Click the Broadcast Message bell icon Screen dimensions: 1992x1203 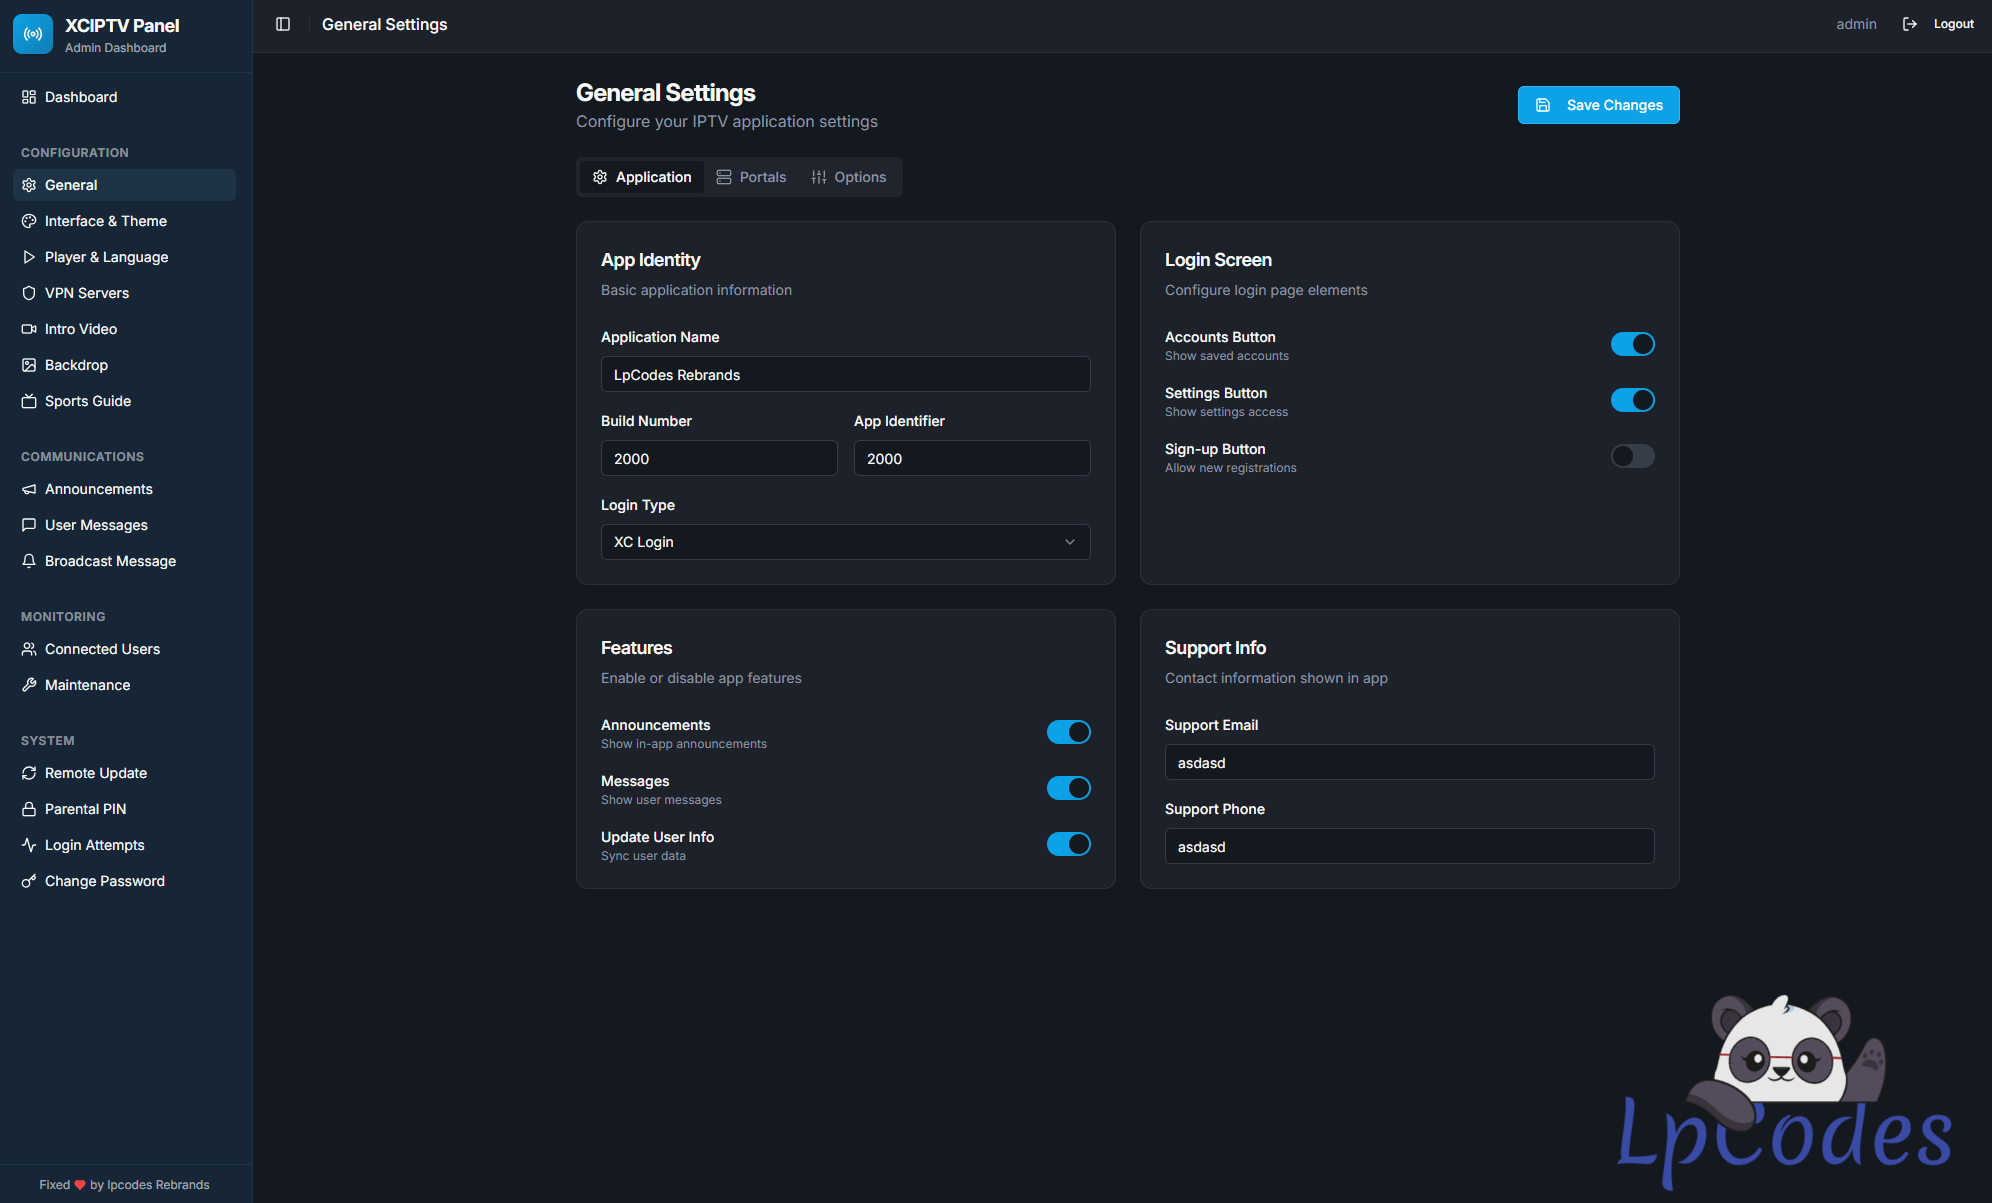29,561
